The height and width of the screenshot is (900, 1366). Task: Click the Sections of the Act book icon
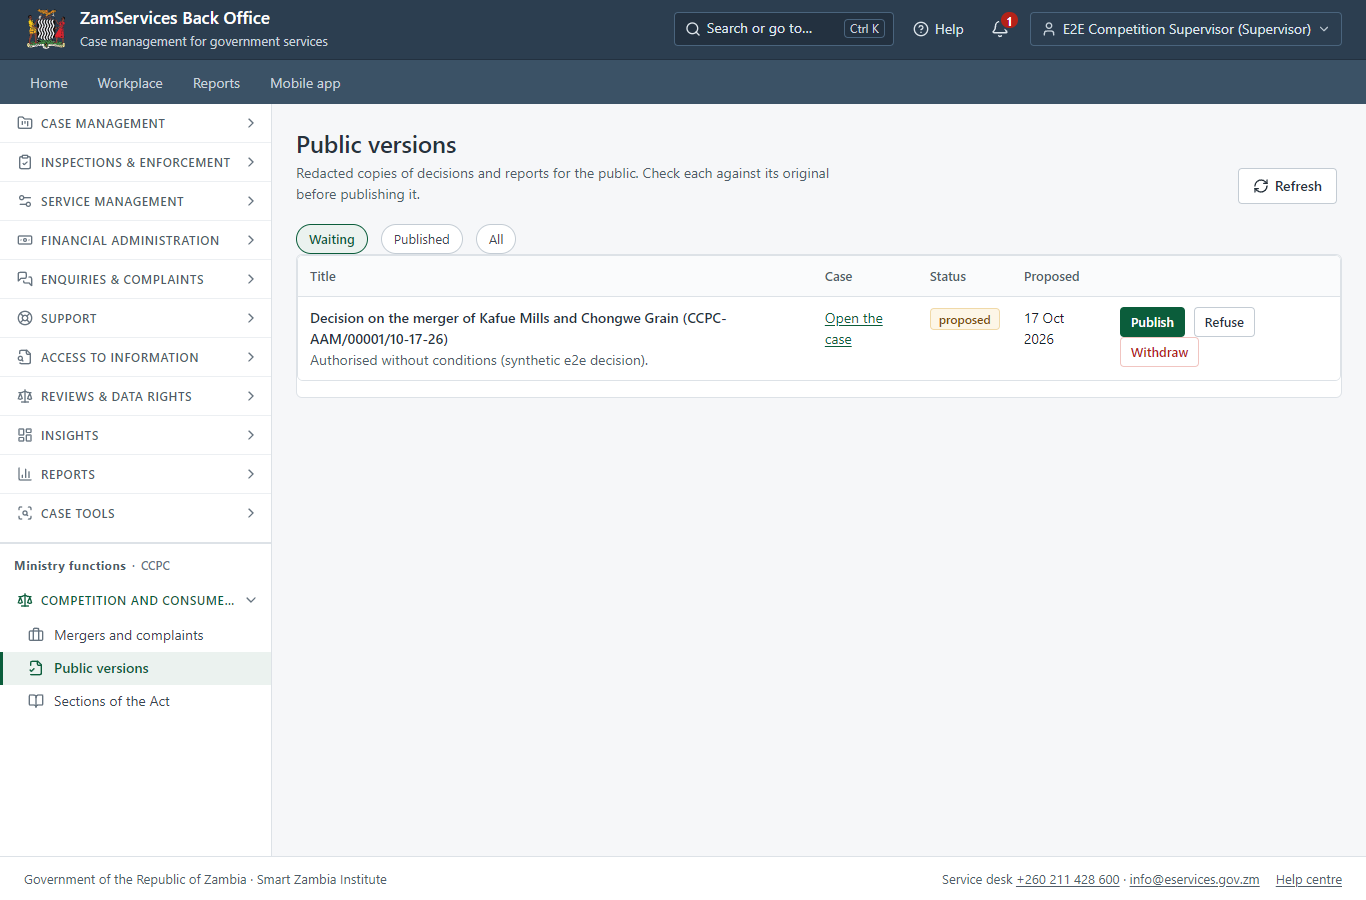click(x=36, y=701)
